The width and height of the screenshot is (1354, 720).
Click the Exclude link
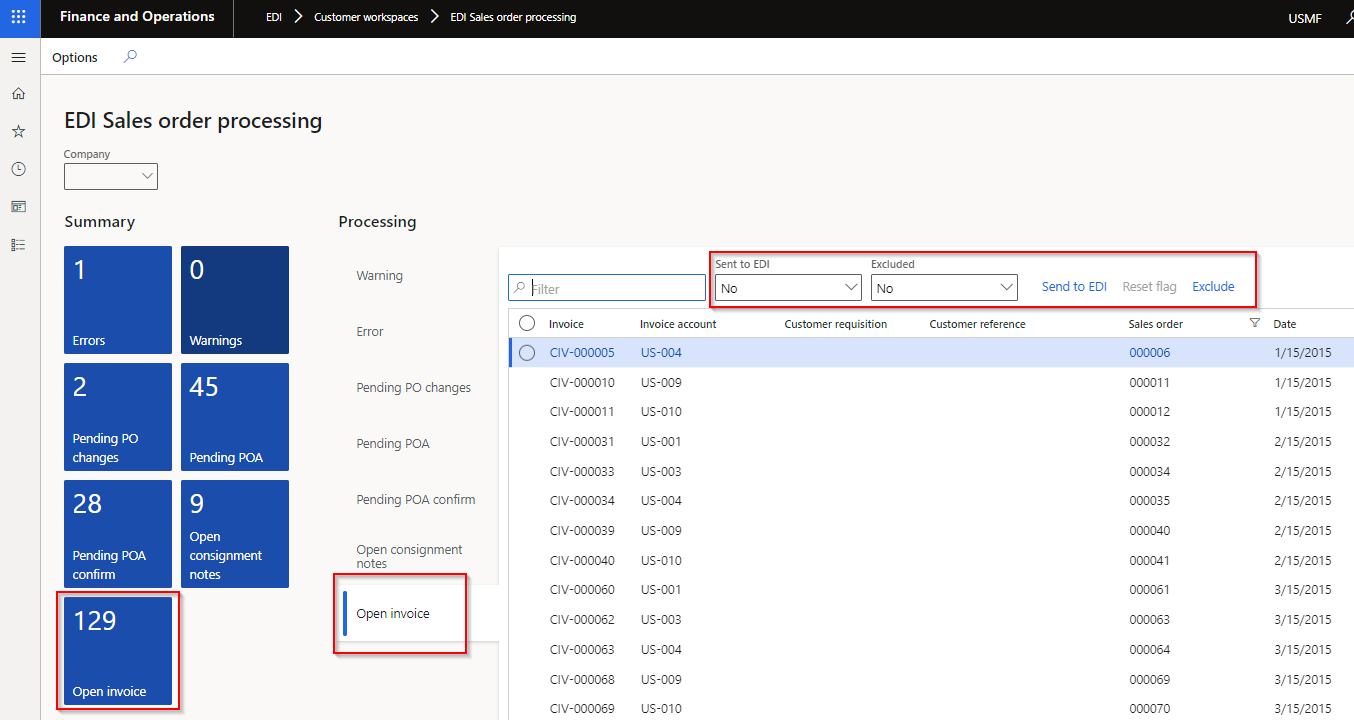[1212, 286]
